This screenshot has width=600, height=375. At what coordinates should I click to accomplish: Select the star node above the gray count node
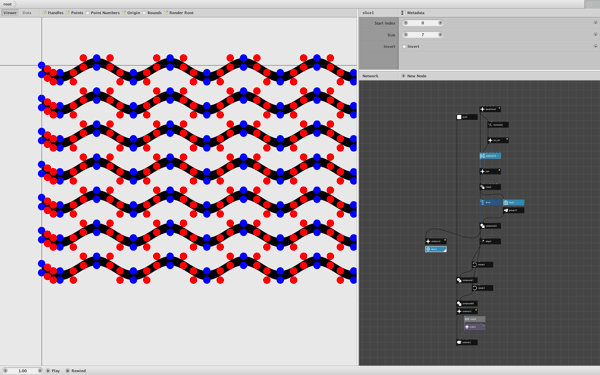tap(467, 311)
